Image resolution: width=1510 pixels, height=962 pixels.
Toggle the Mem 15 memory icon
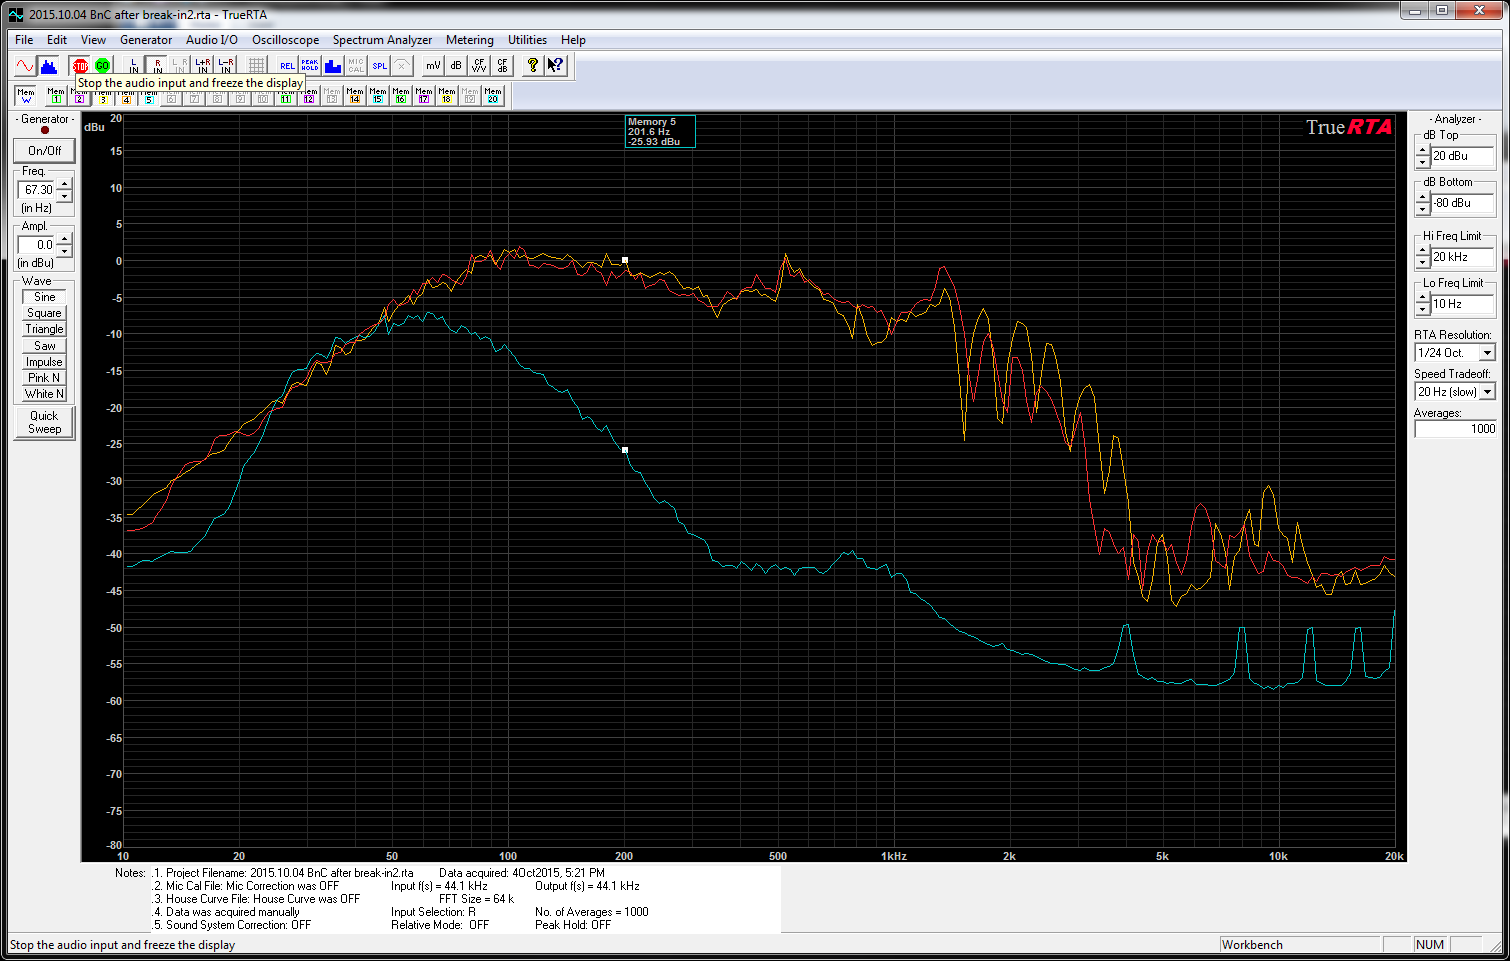point(378,96)
